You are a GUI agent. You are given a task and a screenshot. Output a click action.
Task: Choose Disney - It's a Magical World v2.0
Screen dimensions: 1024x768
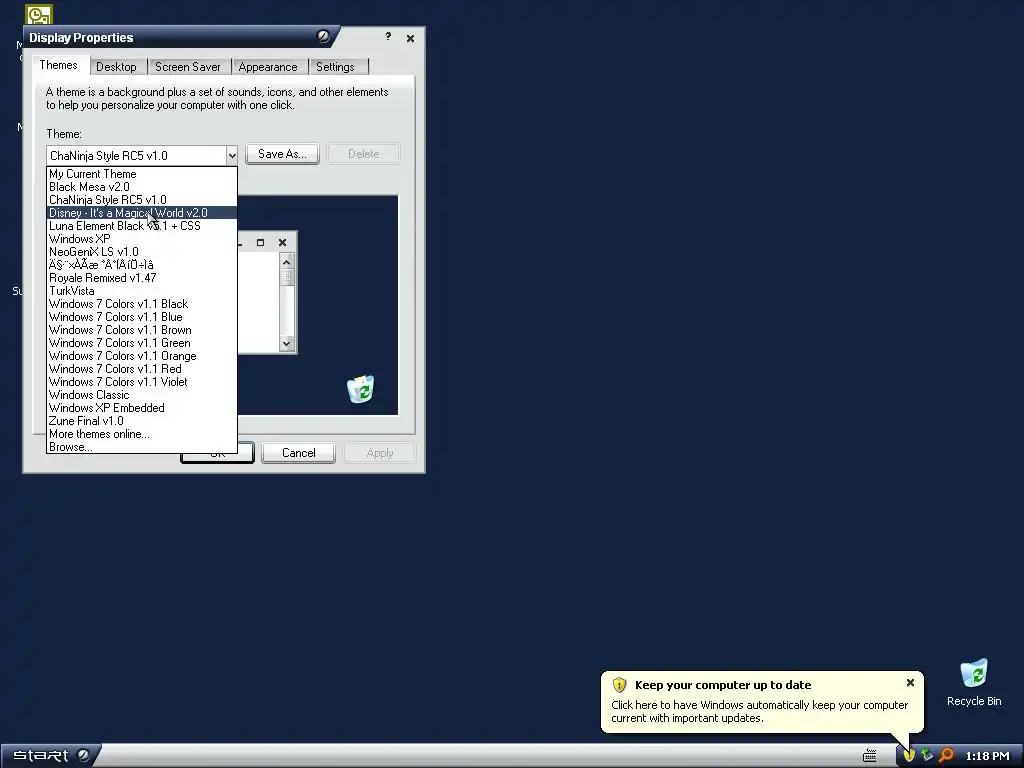click(x=142, y=213)
